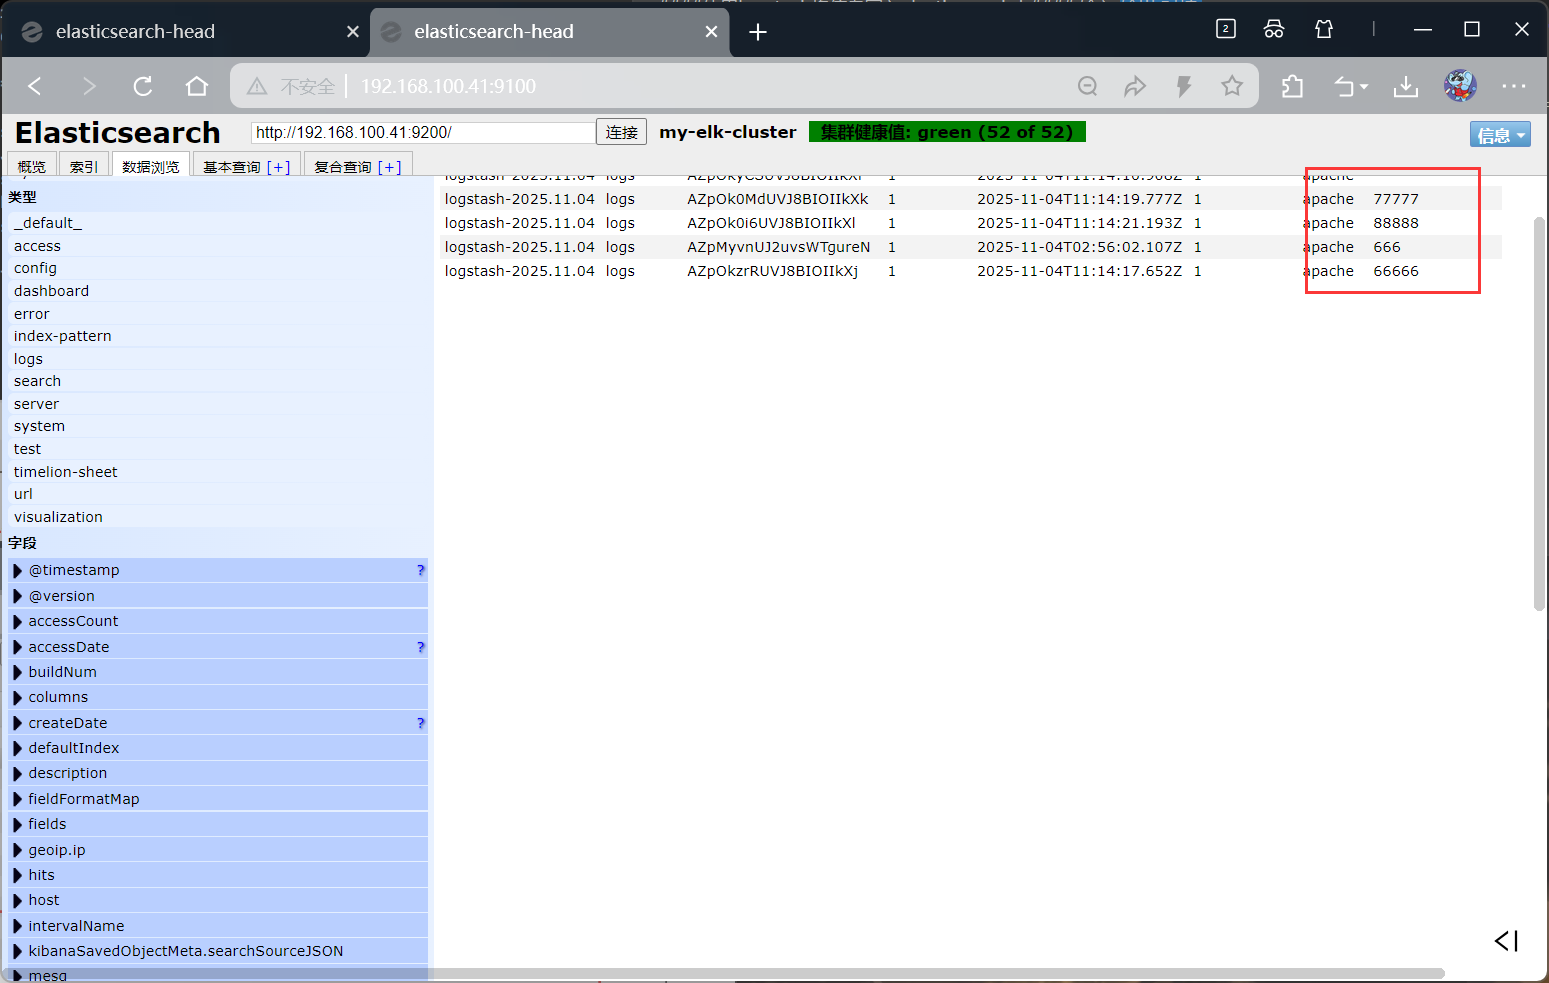Open the 基本查询 basic query tab
Screen dimensions: 1549x983
click(246, 166)
